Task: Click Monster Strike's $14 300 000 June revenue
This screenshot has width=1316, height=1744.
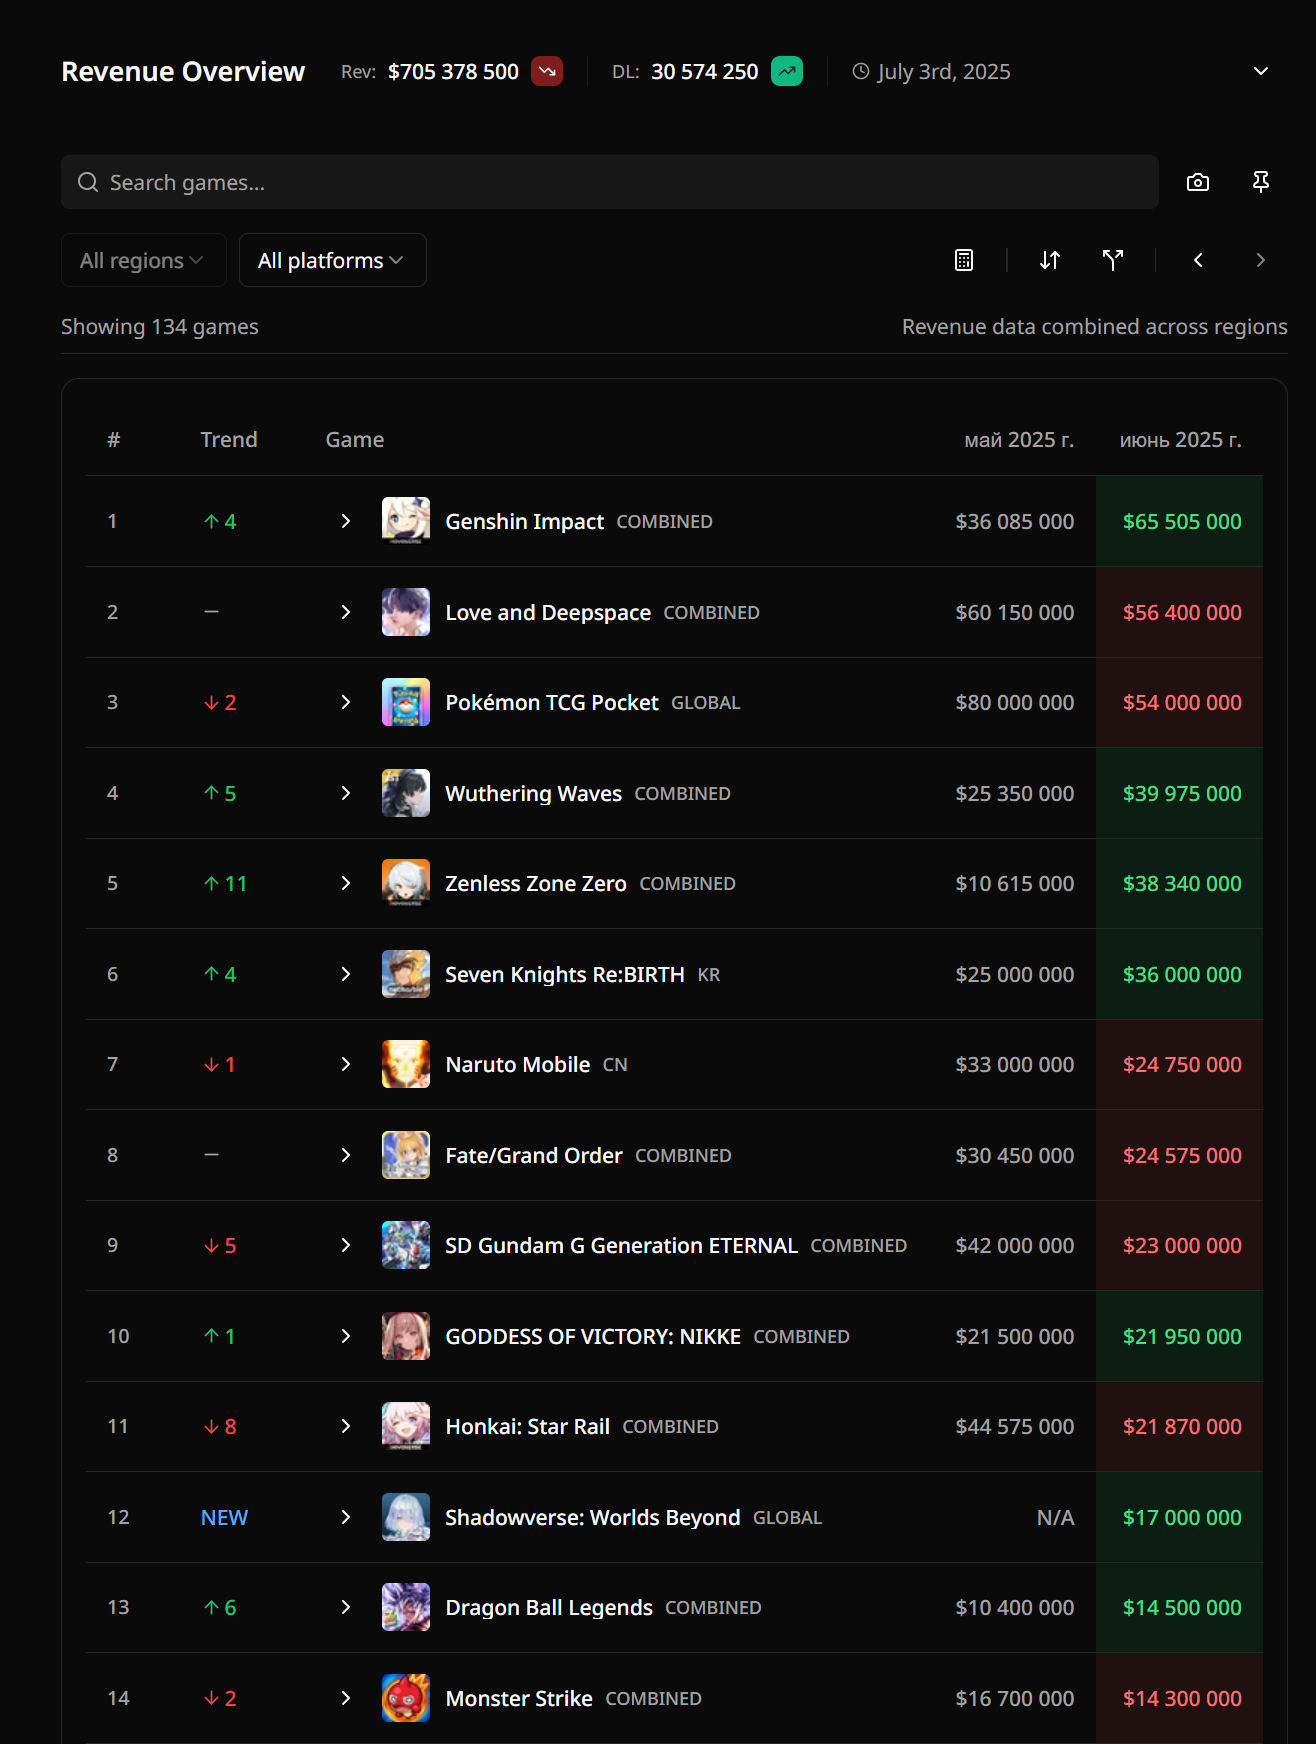Action: tap(1182, 1698)
